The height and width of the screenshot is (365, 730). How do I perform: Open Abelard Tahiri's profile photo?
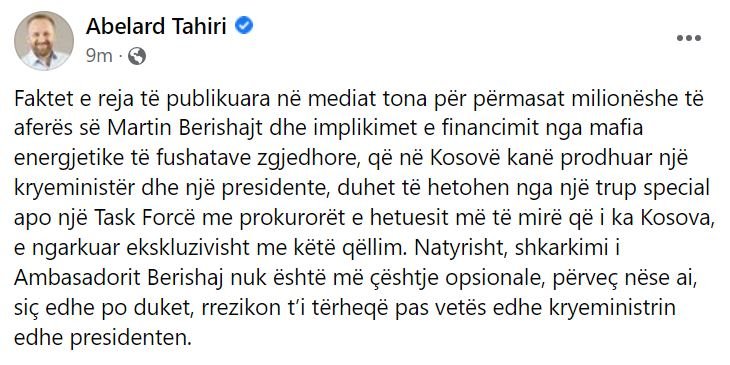43,41
